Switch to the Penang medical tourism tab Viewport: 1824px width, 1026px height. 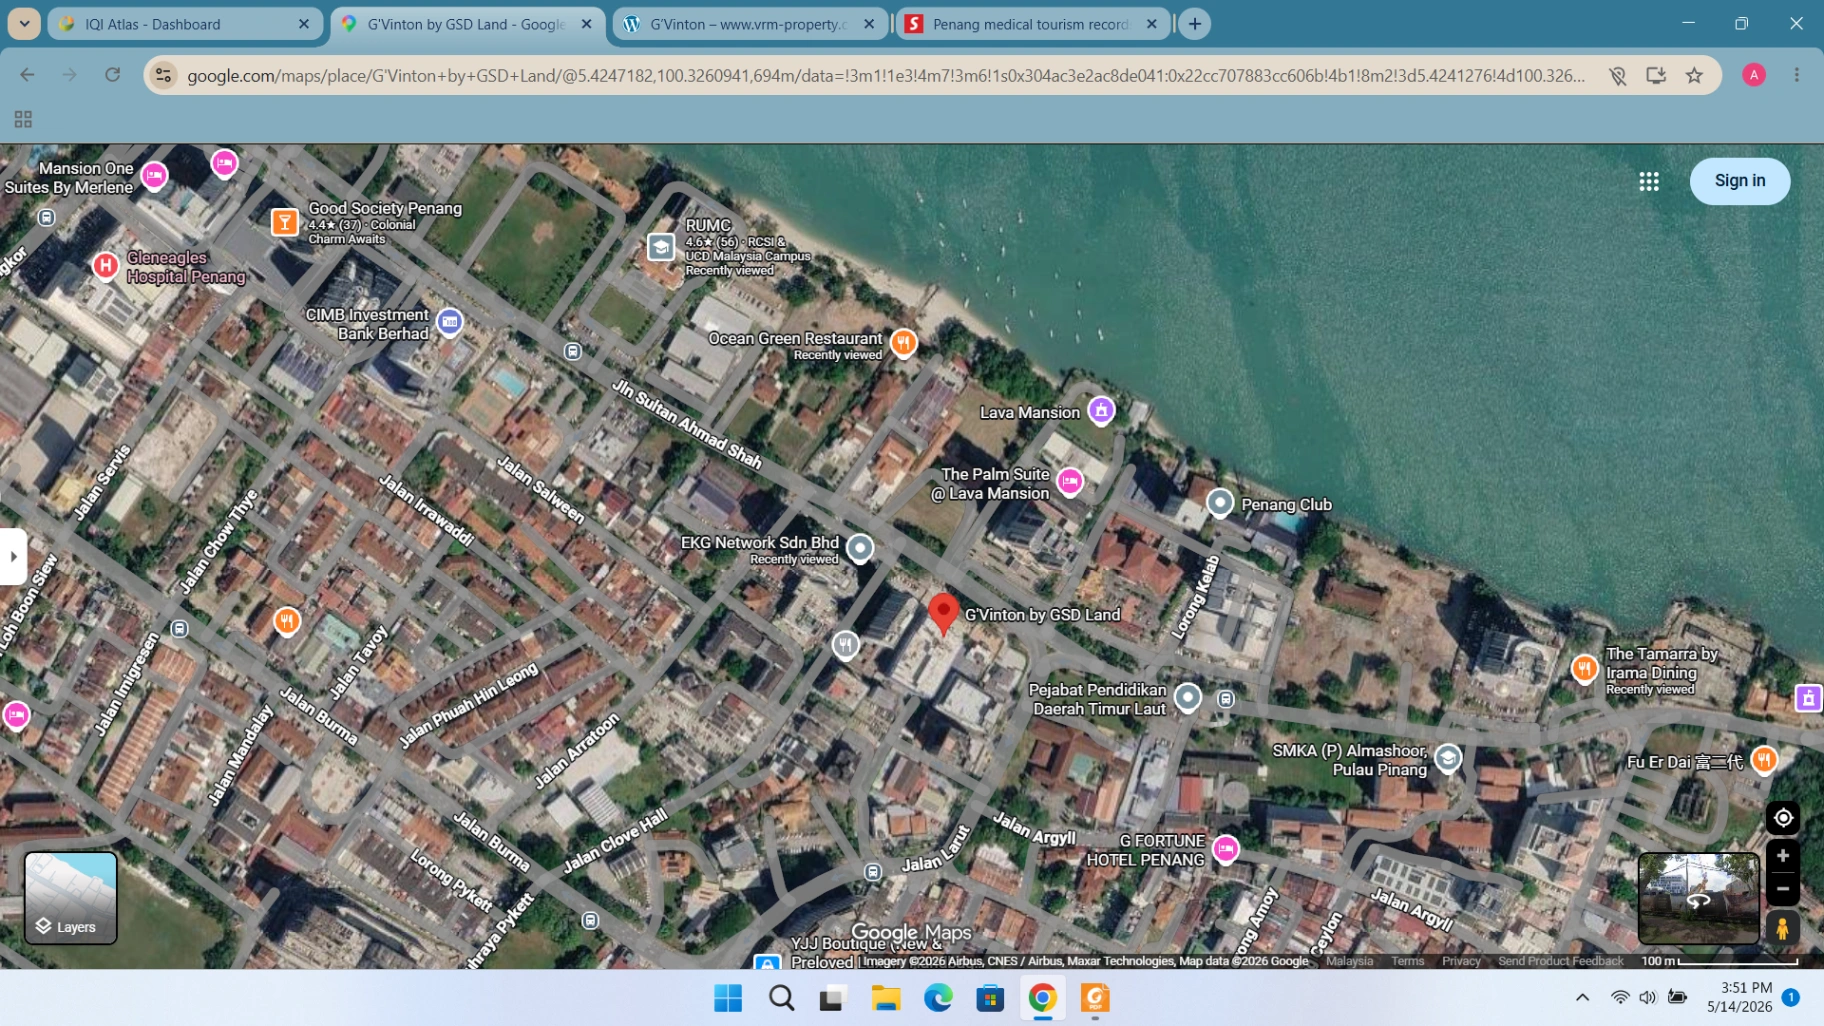coord(1031,24)
